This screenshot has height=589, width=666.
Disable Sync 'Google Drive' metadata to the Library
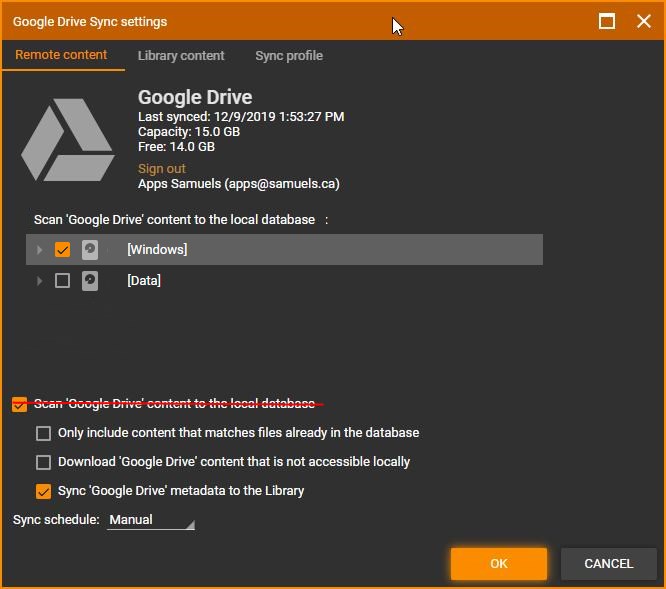tap(43, 491)
